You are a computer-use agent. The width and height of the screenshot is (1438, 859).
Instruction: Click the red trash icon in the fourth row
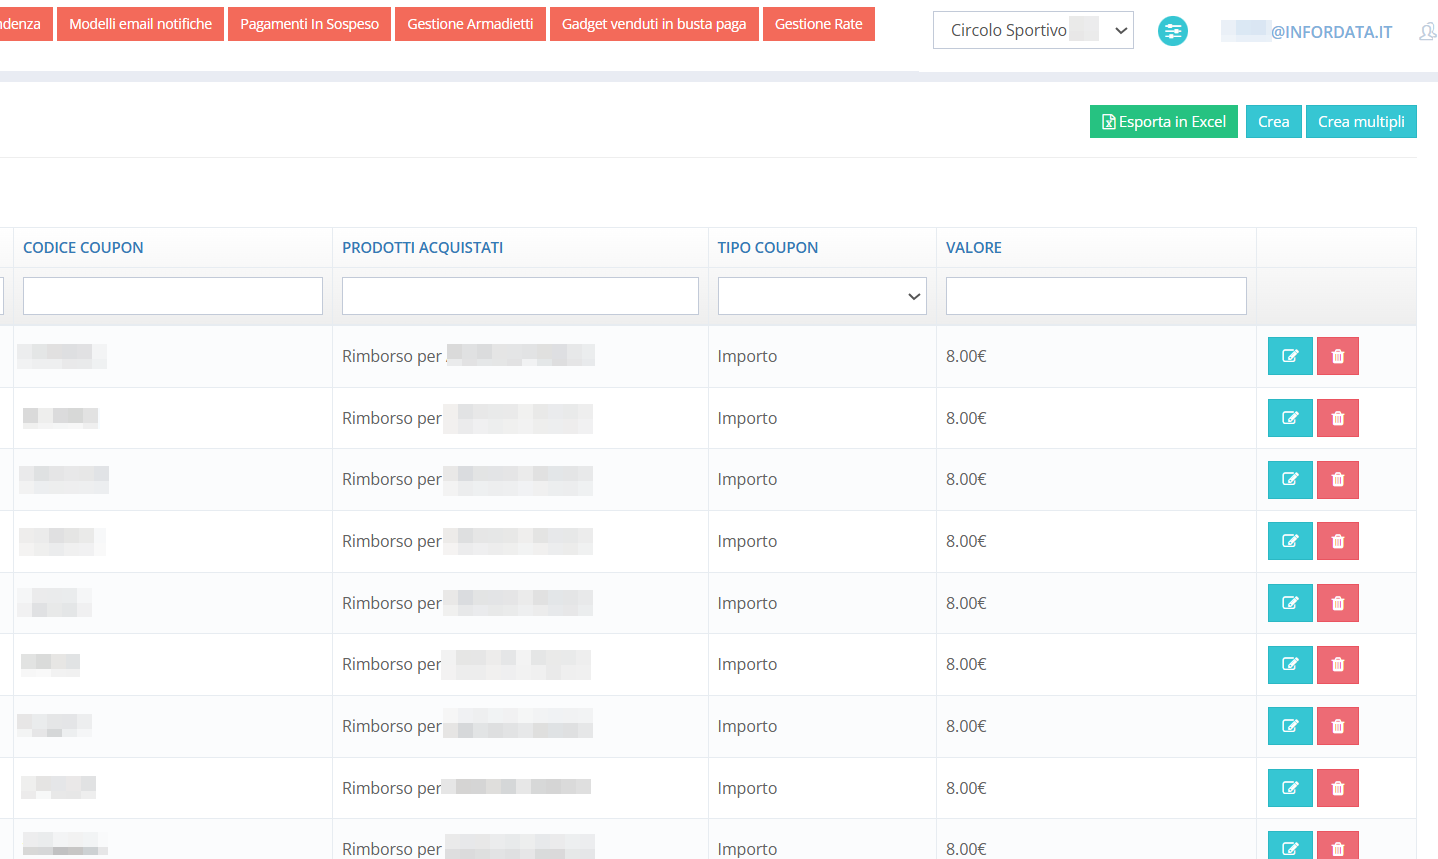coord(1337,541)
